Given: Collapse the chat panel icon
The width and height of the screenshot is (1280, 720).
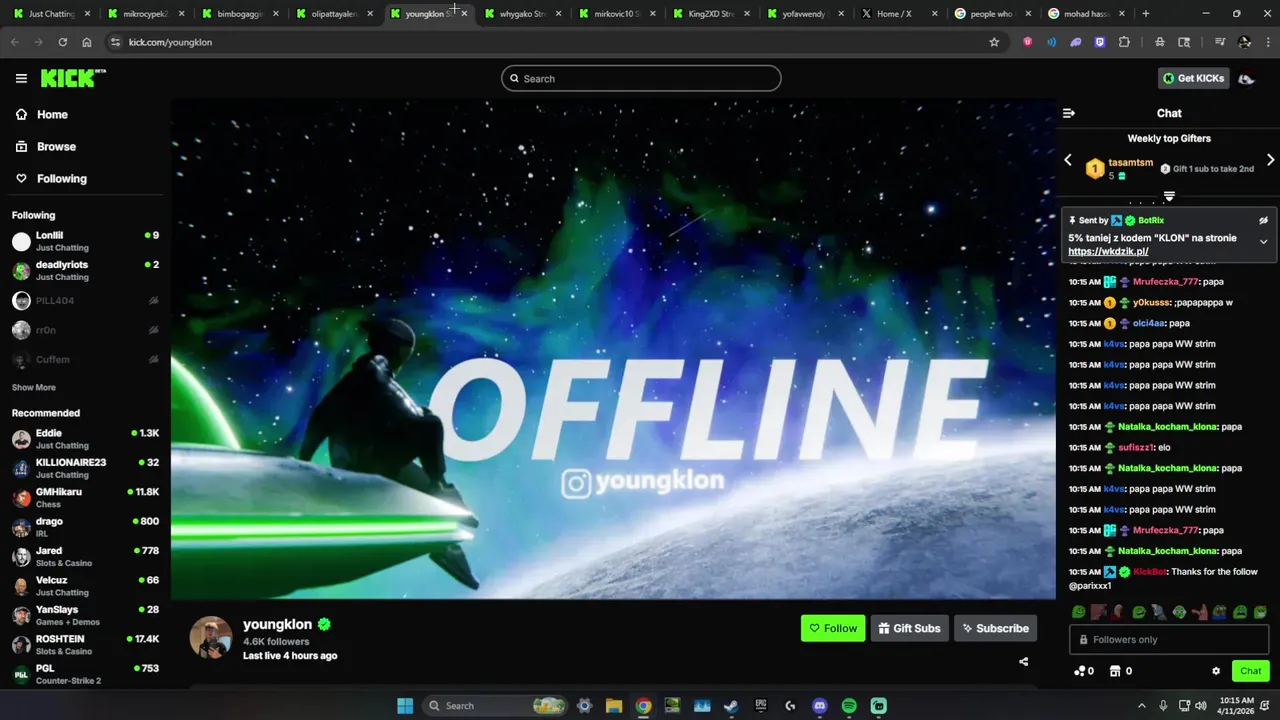Looking at the screenshot, I should click(x=1068, y=113).
